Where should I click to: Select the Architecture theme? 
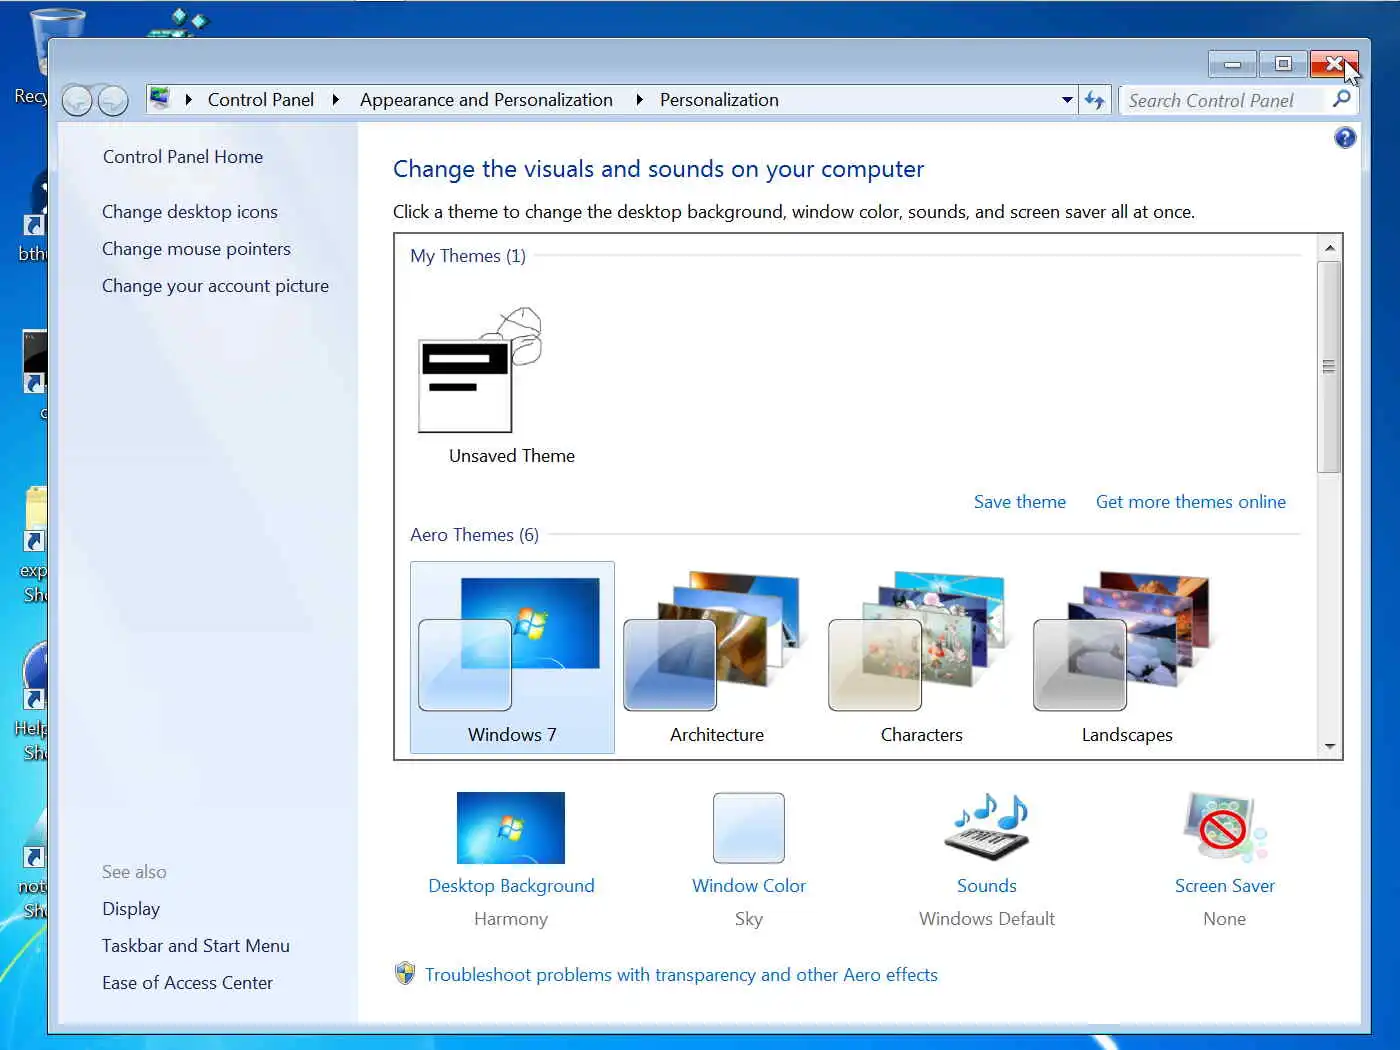tap(716, 657)
